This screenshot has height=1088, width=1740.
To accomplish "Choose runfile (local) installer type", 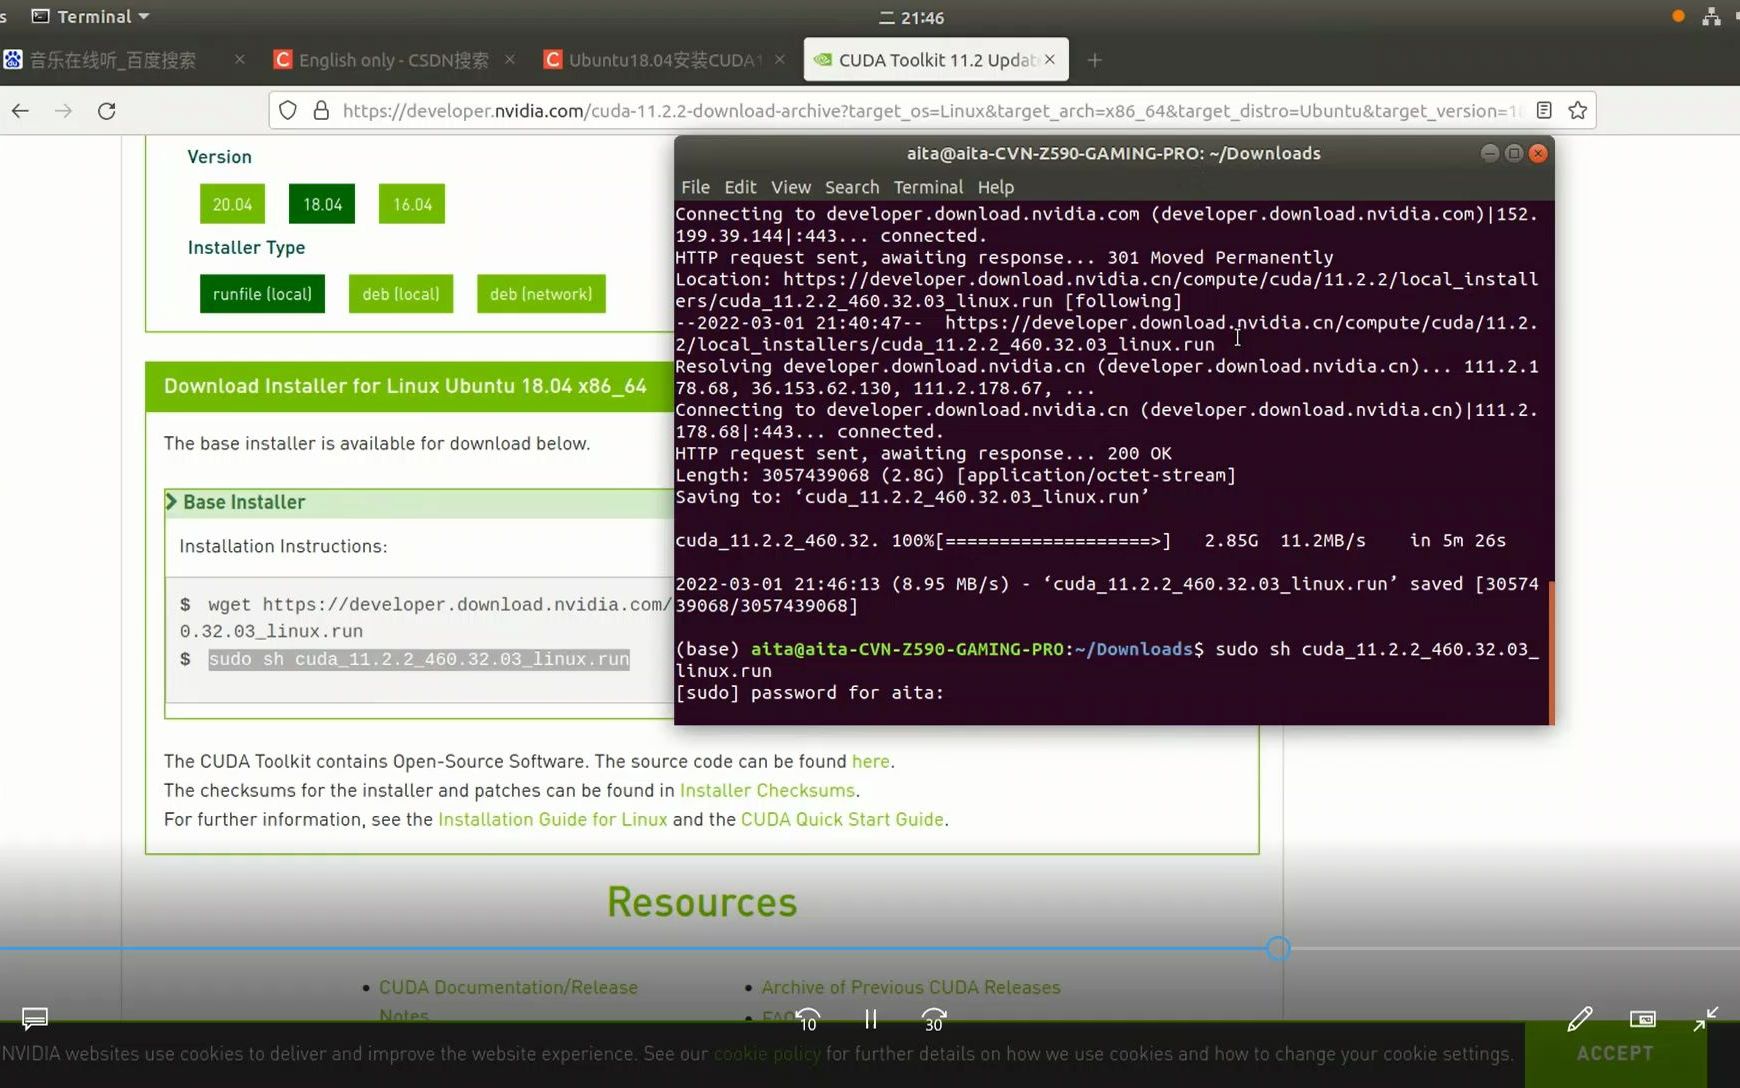I will 262,294.
